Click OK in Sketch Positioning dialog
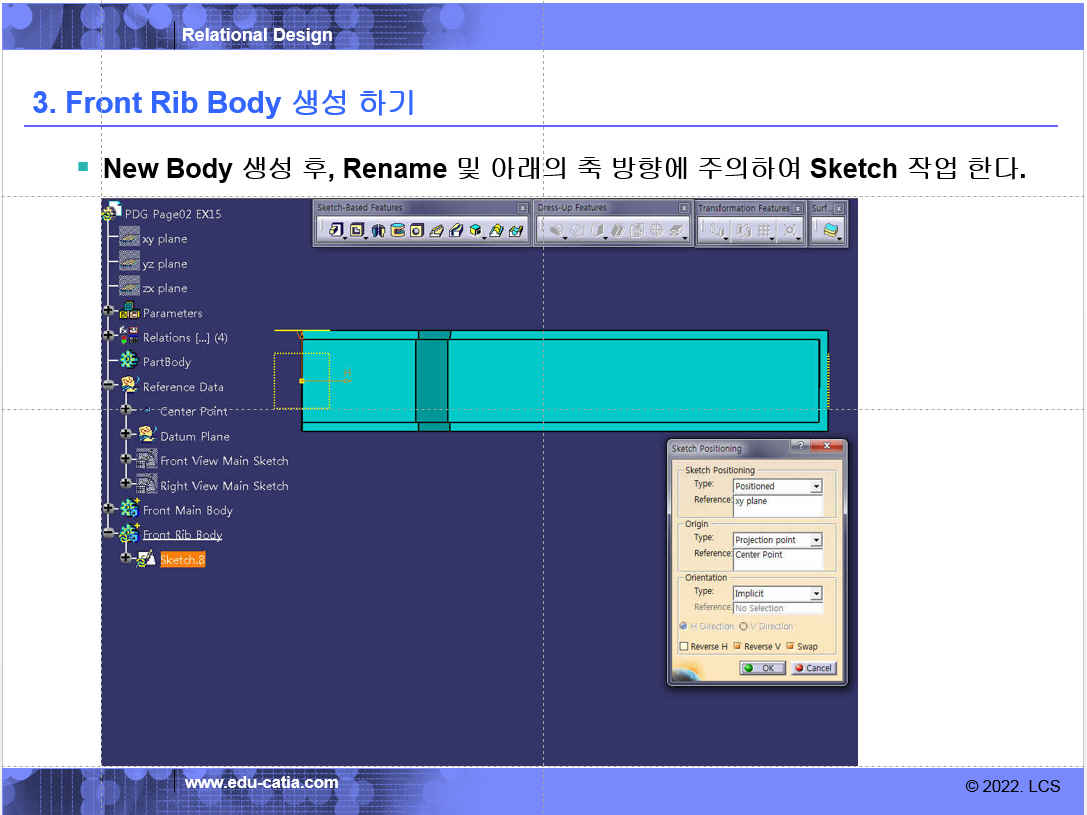The image size is (1087, 815). point(762,668)
